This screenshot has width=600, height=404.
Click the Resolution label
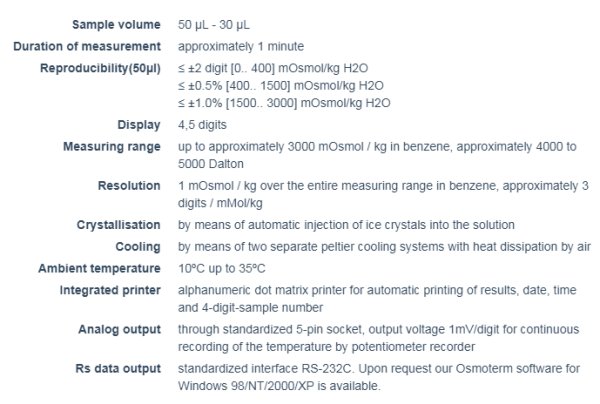(x=129, y=186)
